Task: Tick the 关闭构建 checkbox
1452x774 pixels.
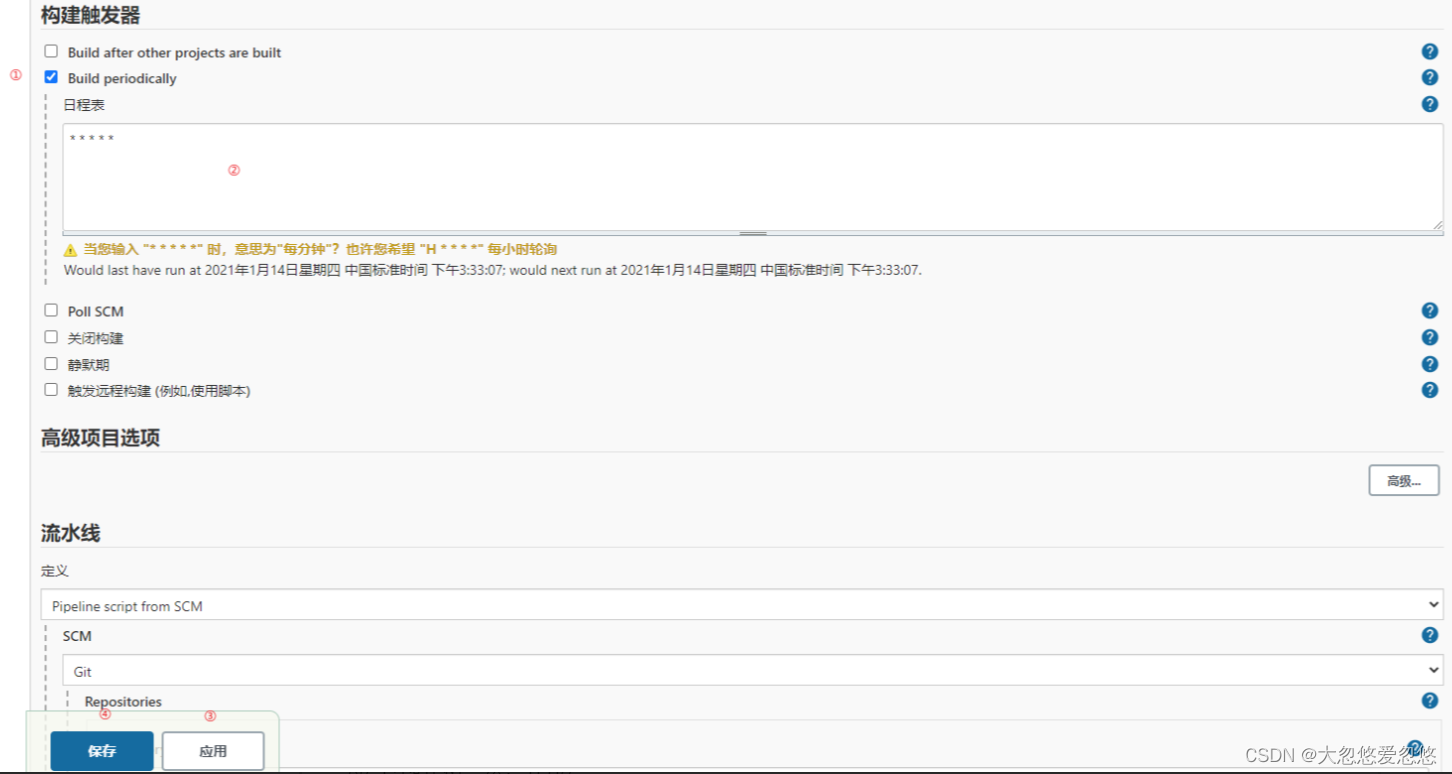Action: 51,337
